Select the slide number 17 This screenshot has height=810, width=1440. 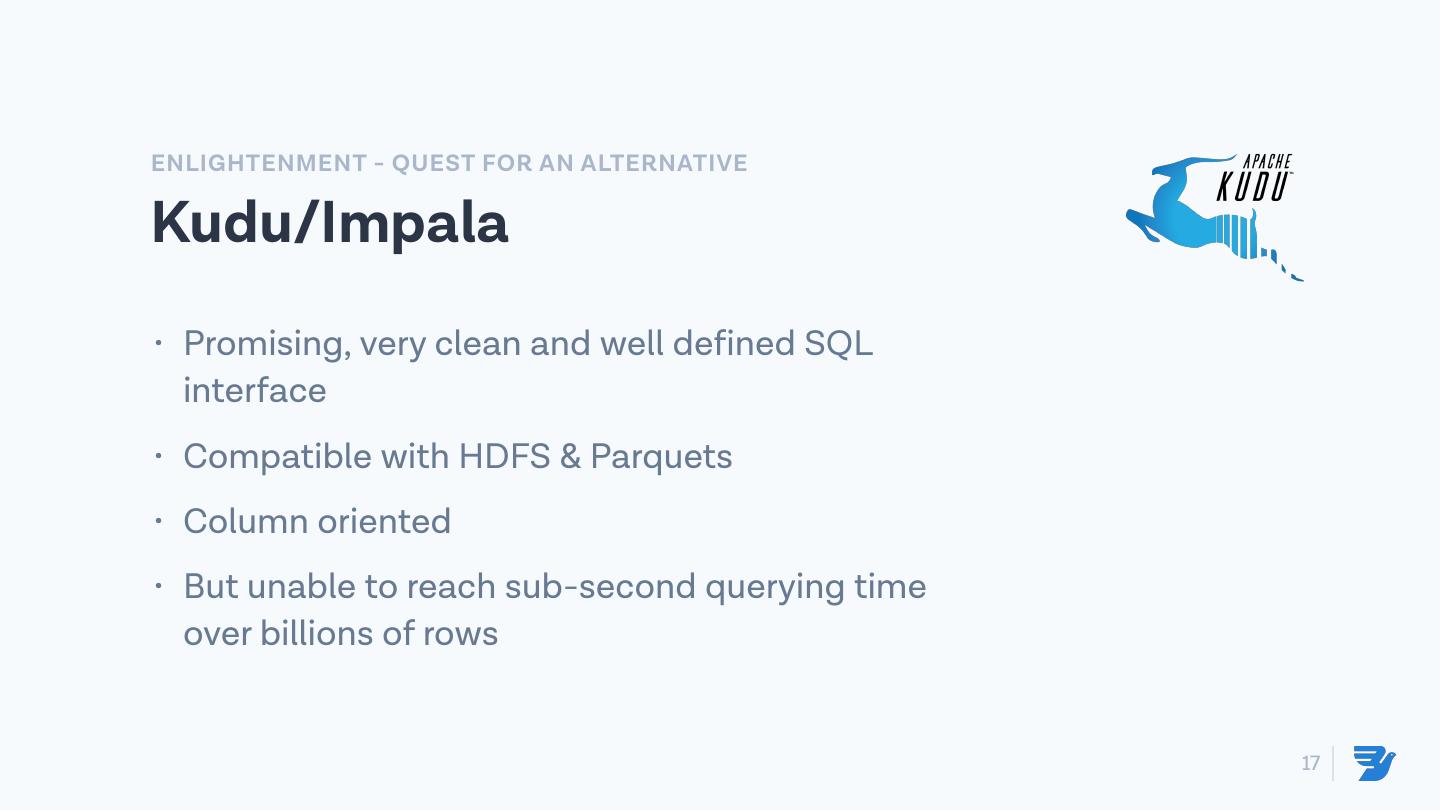[1310, 763]
